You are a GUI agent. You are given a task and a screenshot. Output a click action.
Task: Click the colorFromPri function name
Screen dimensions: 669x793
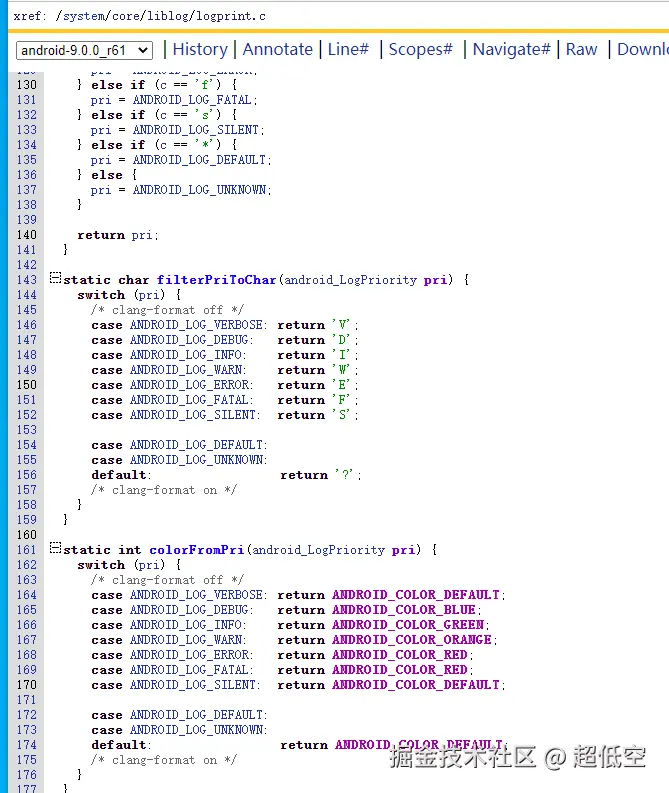click(197, 550)
